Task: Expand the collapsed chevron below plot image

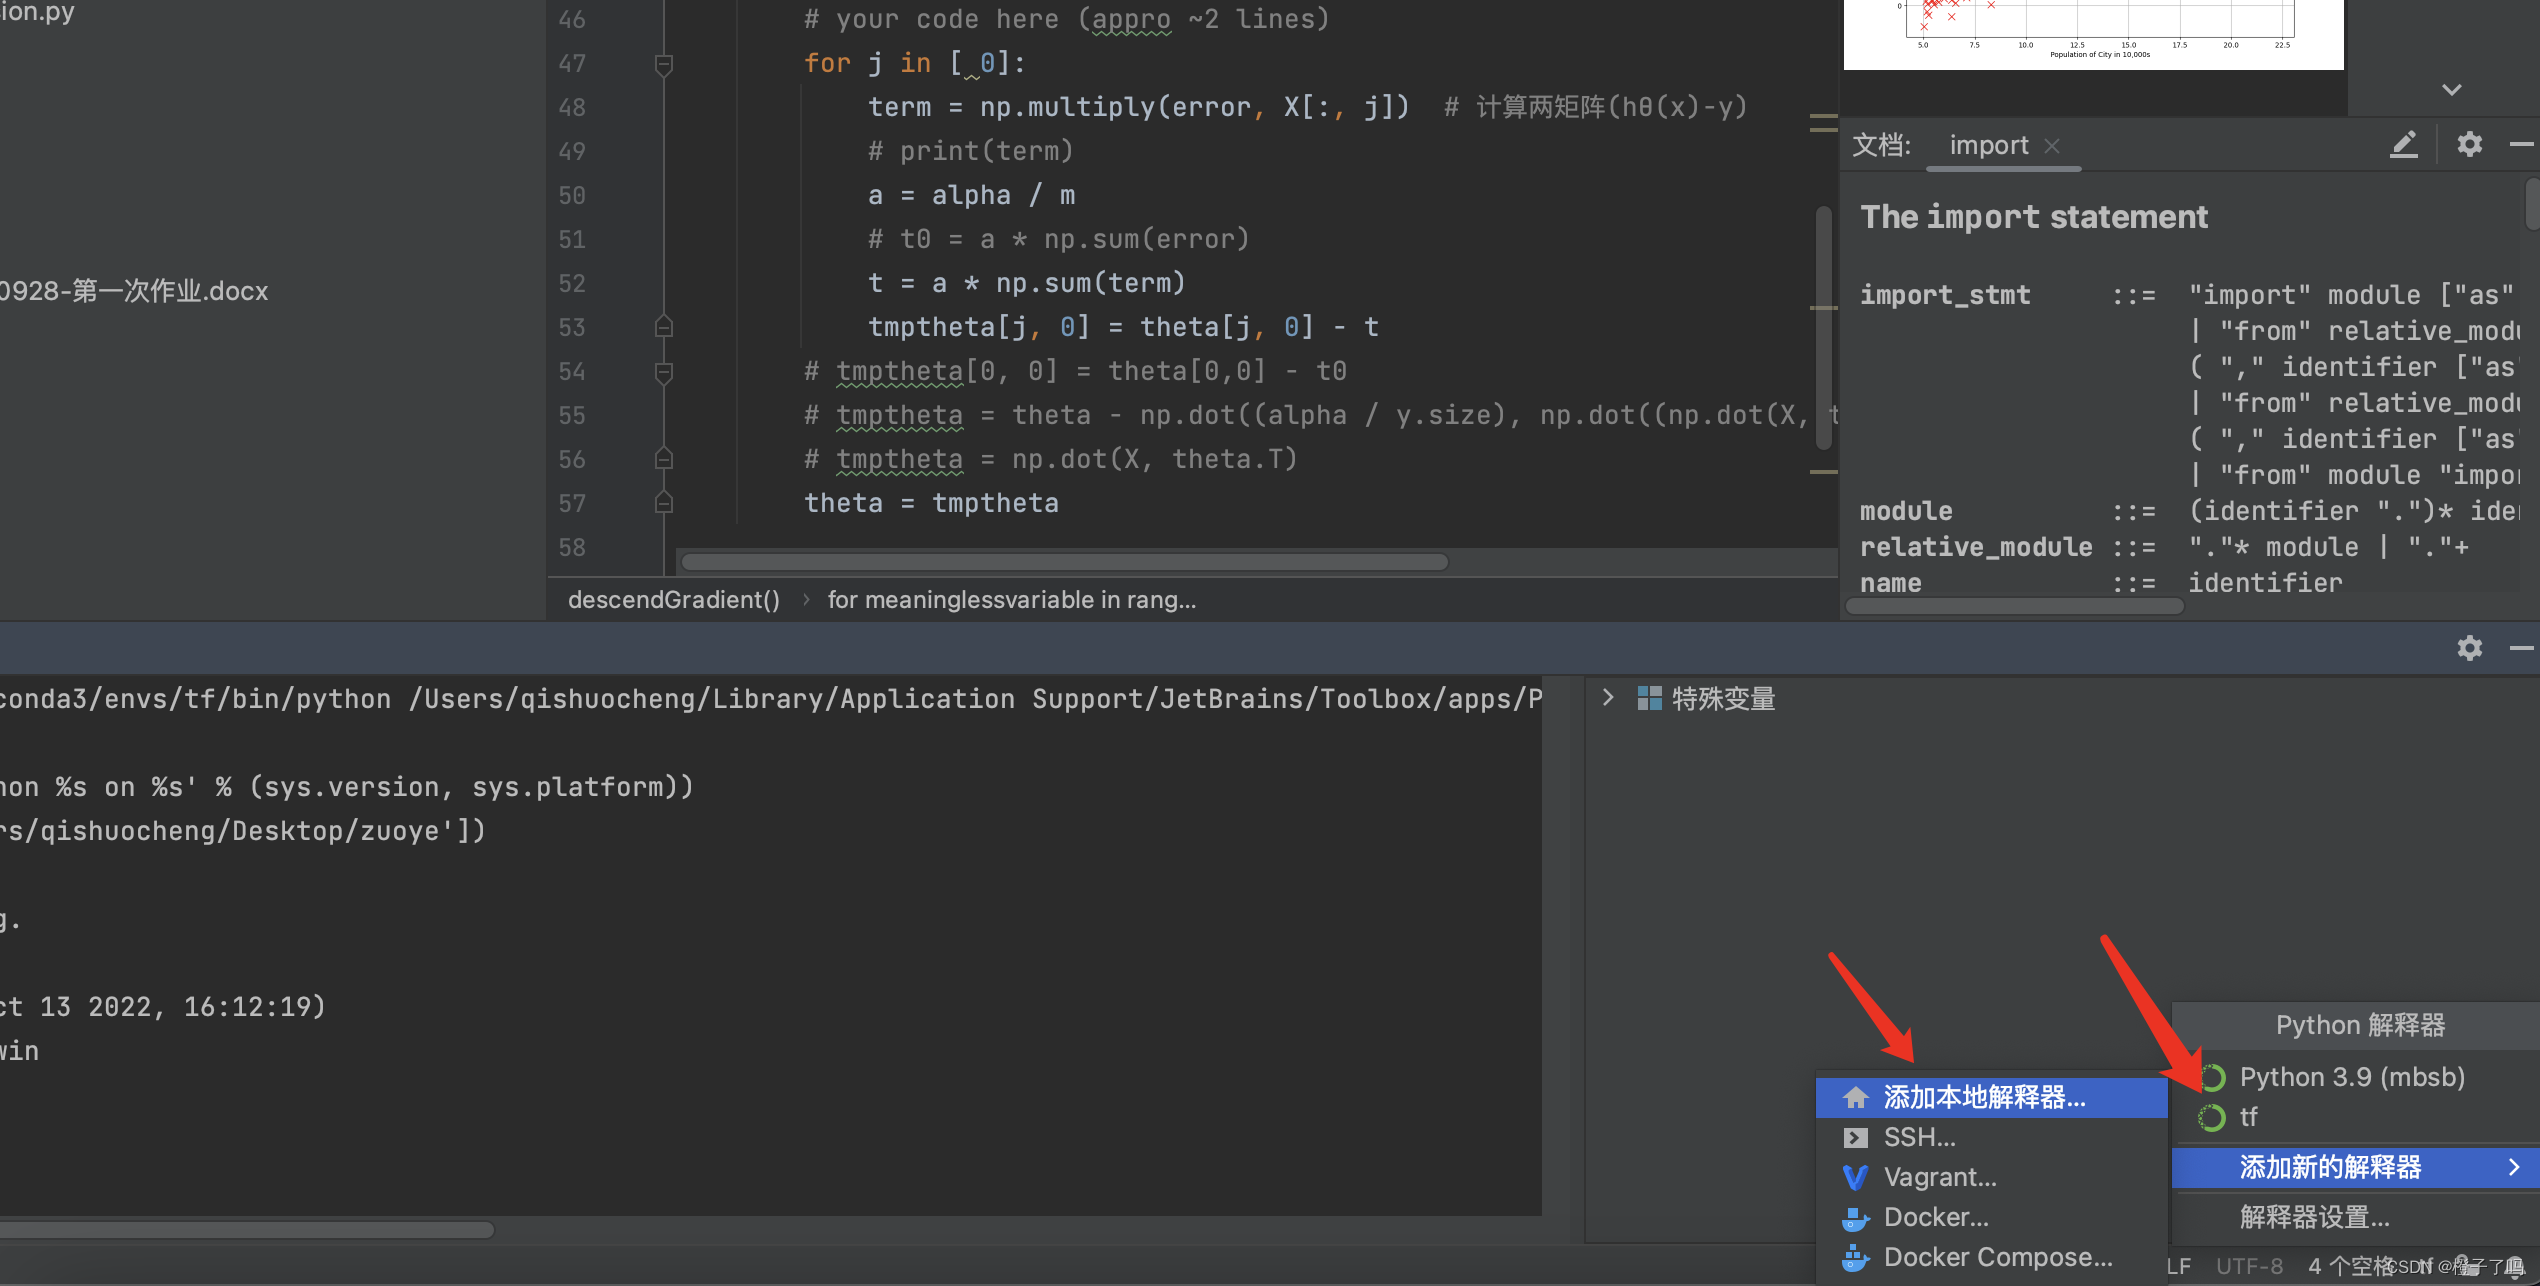Action: click(2451, 90)
